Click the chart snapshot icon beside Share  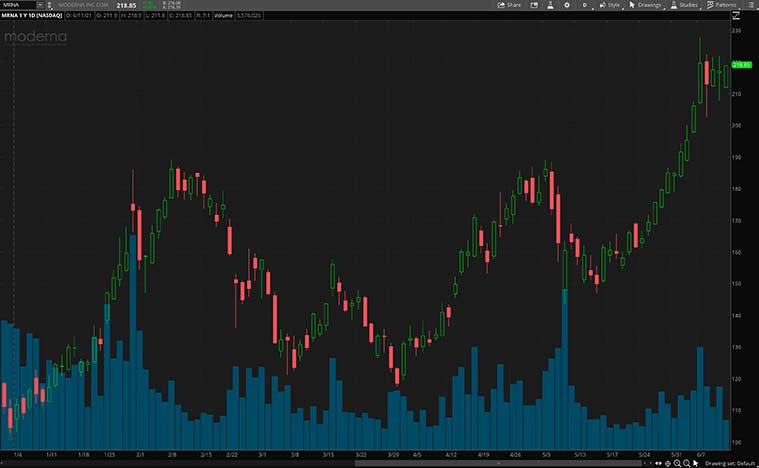coord(532,5)
